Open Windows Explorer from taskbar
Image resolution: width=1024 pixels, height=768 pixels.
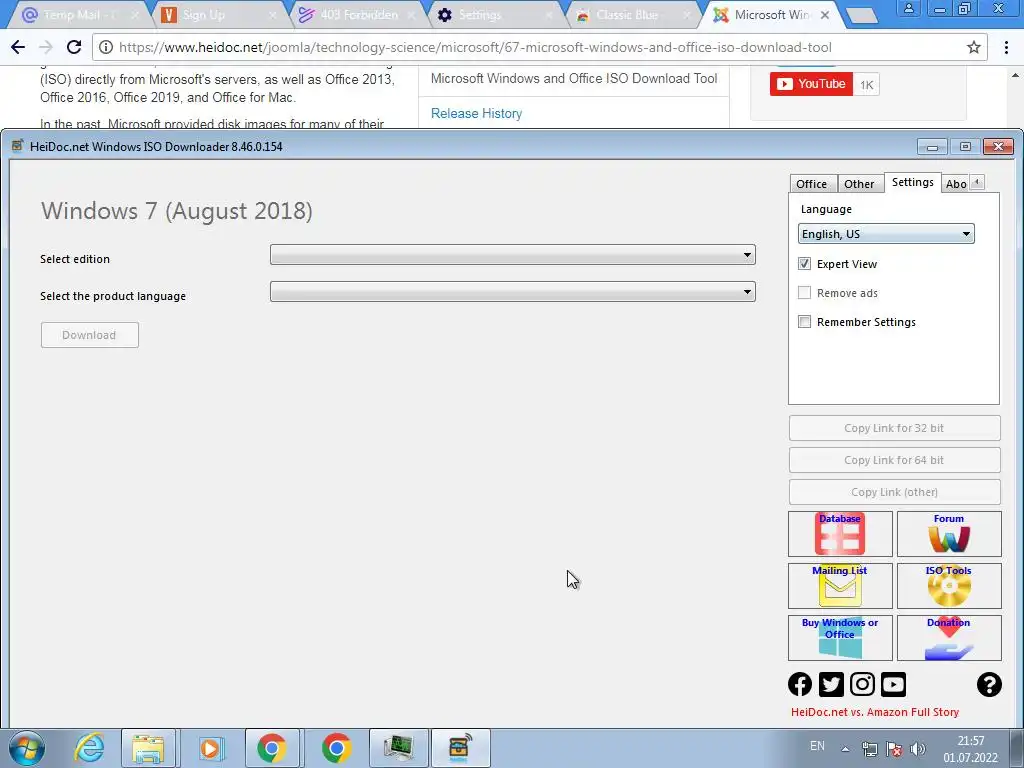[148, 748]
